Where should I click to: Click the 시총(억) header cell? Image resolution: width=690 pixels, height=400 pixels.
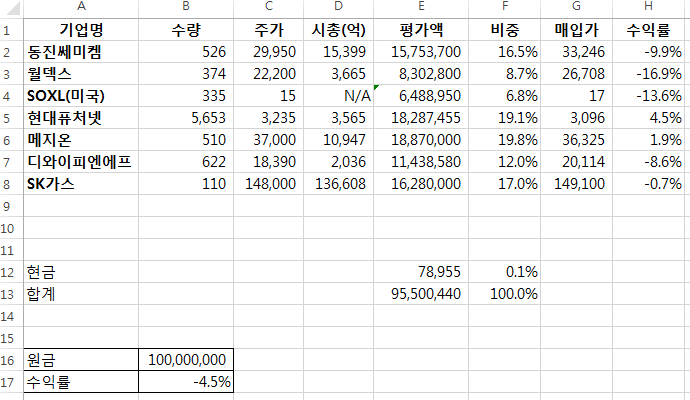tap(338, 30)
